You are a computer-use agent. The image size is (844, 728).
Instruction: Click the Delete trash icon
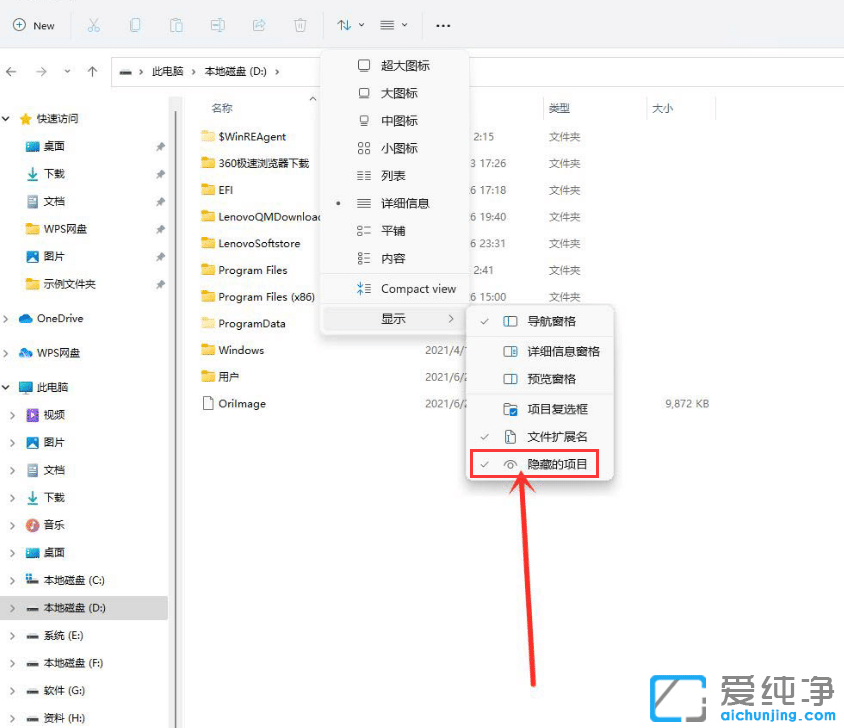[300, 25]
